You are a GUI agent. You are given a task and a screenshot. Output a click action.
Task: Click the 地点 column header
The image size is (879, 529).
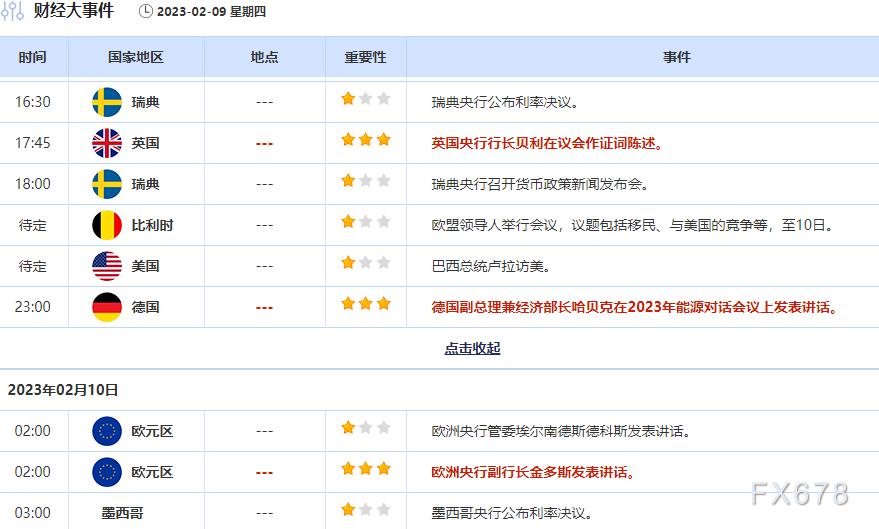click(x=265, y=57)
